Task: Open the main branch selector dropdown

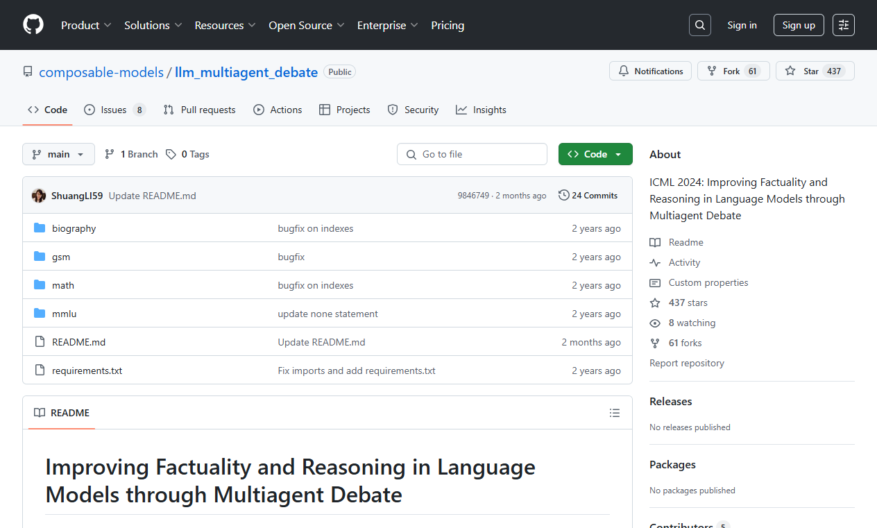Action: (58, 154)
